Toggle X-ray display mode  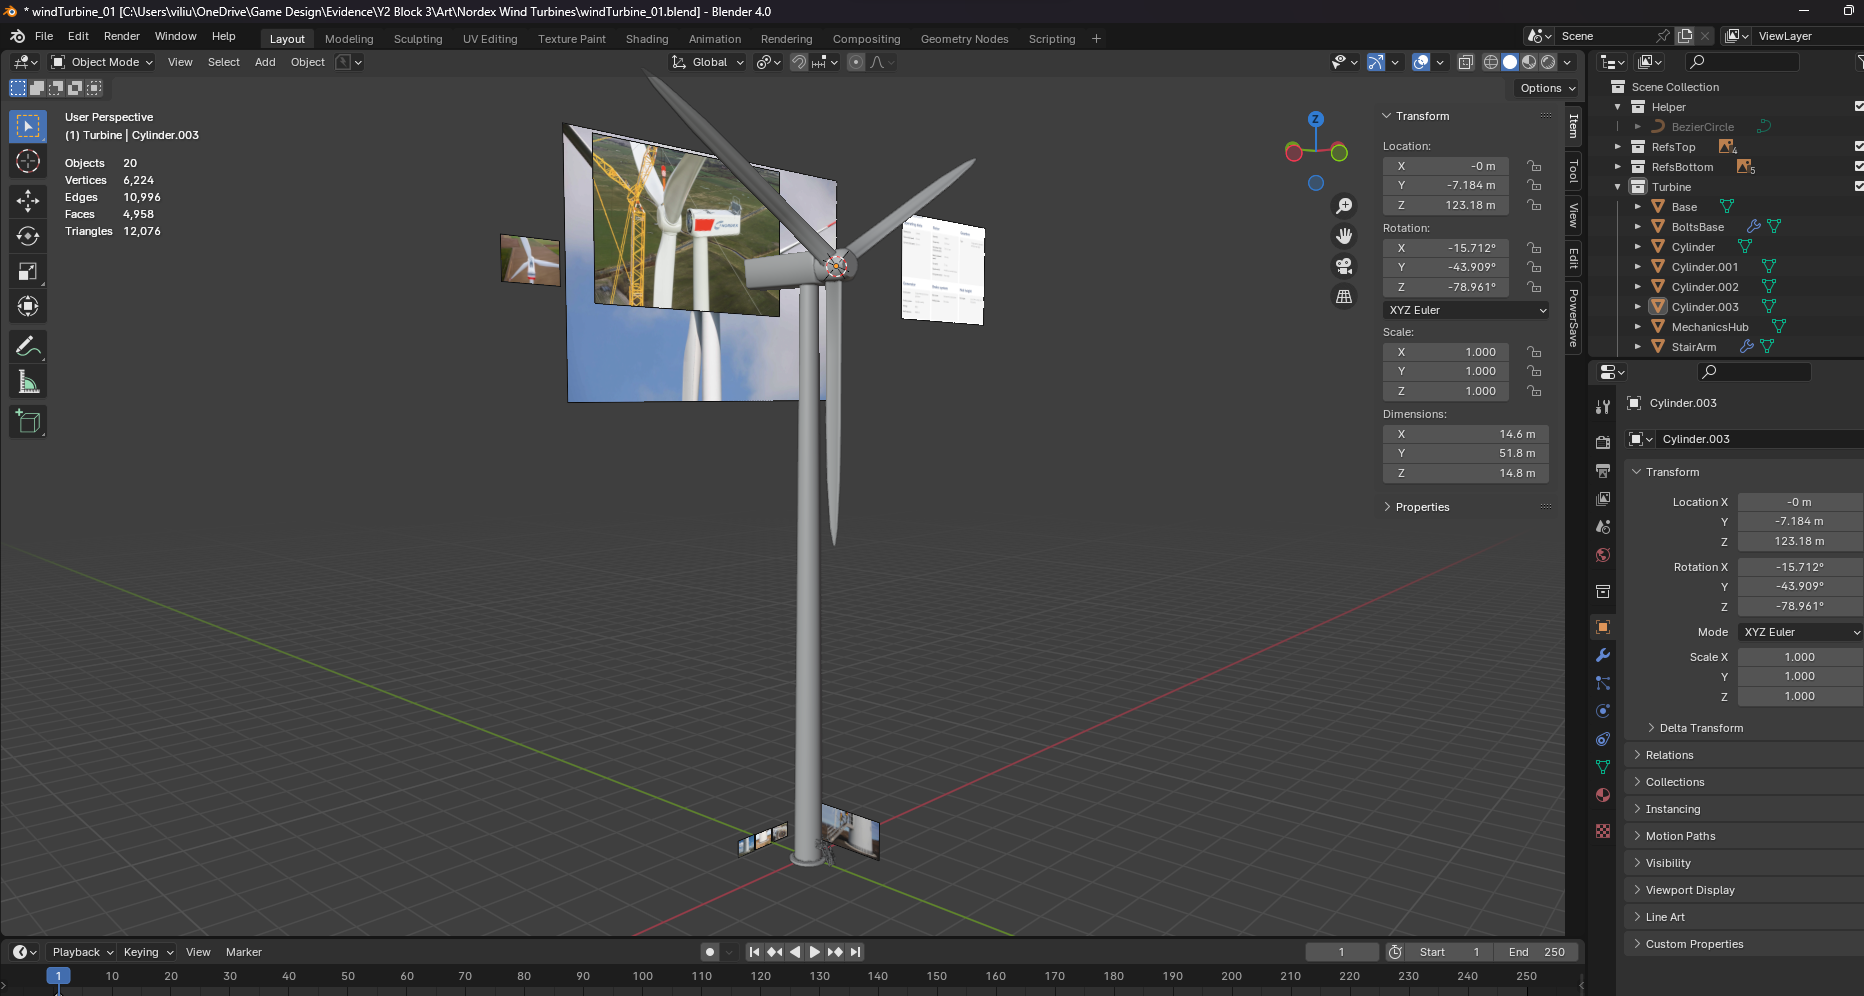click(1465, 62)
